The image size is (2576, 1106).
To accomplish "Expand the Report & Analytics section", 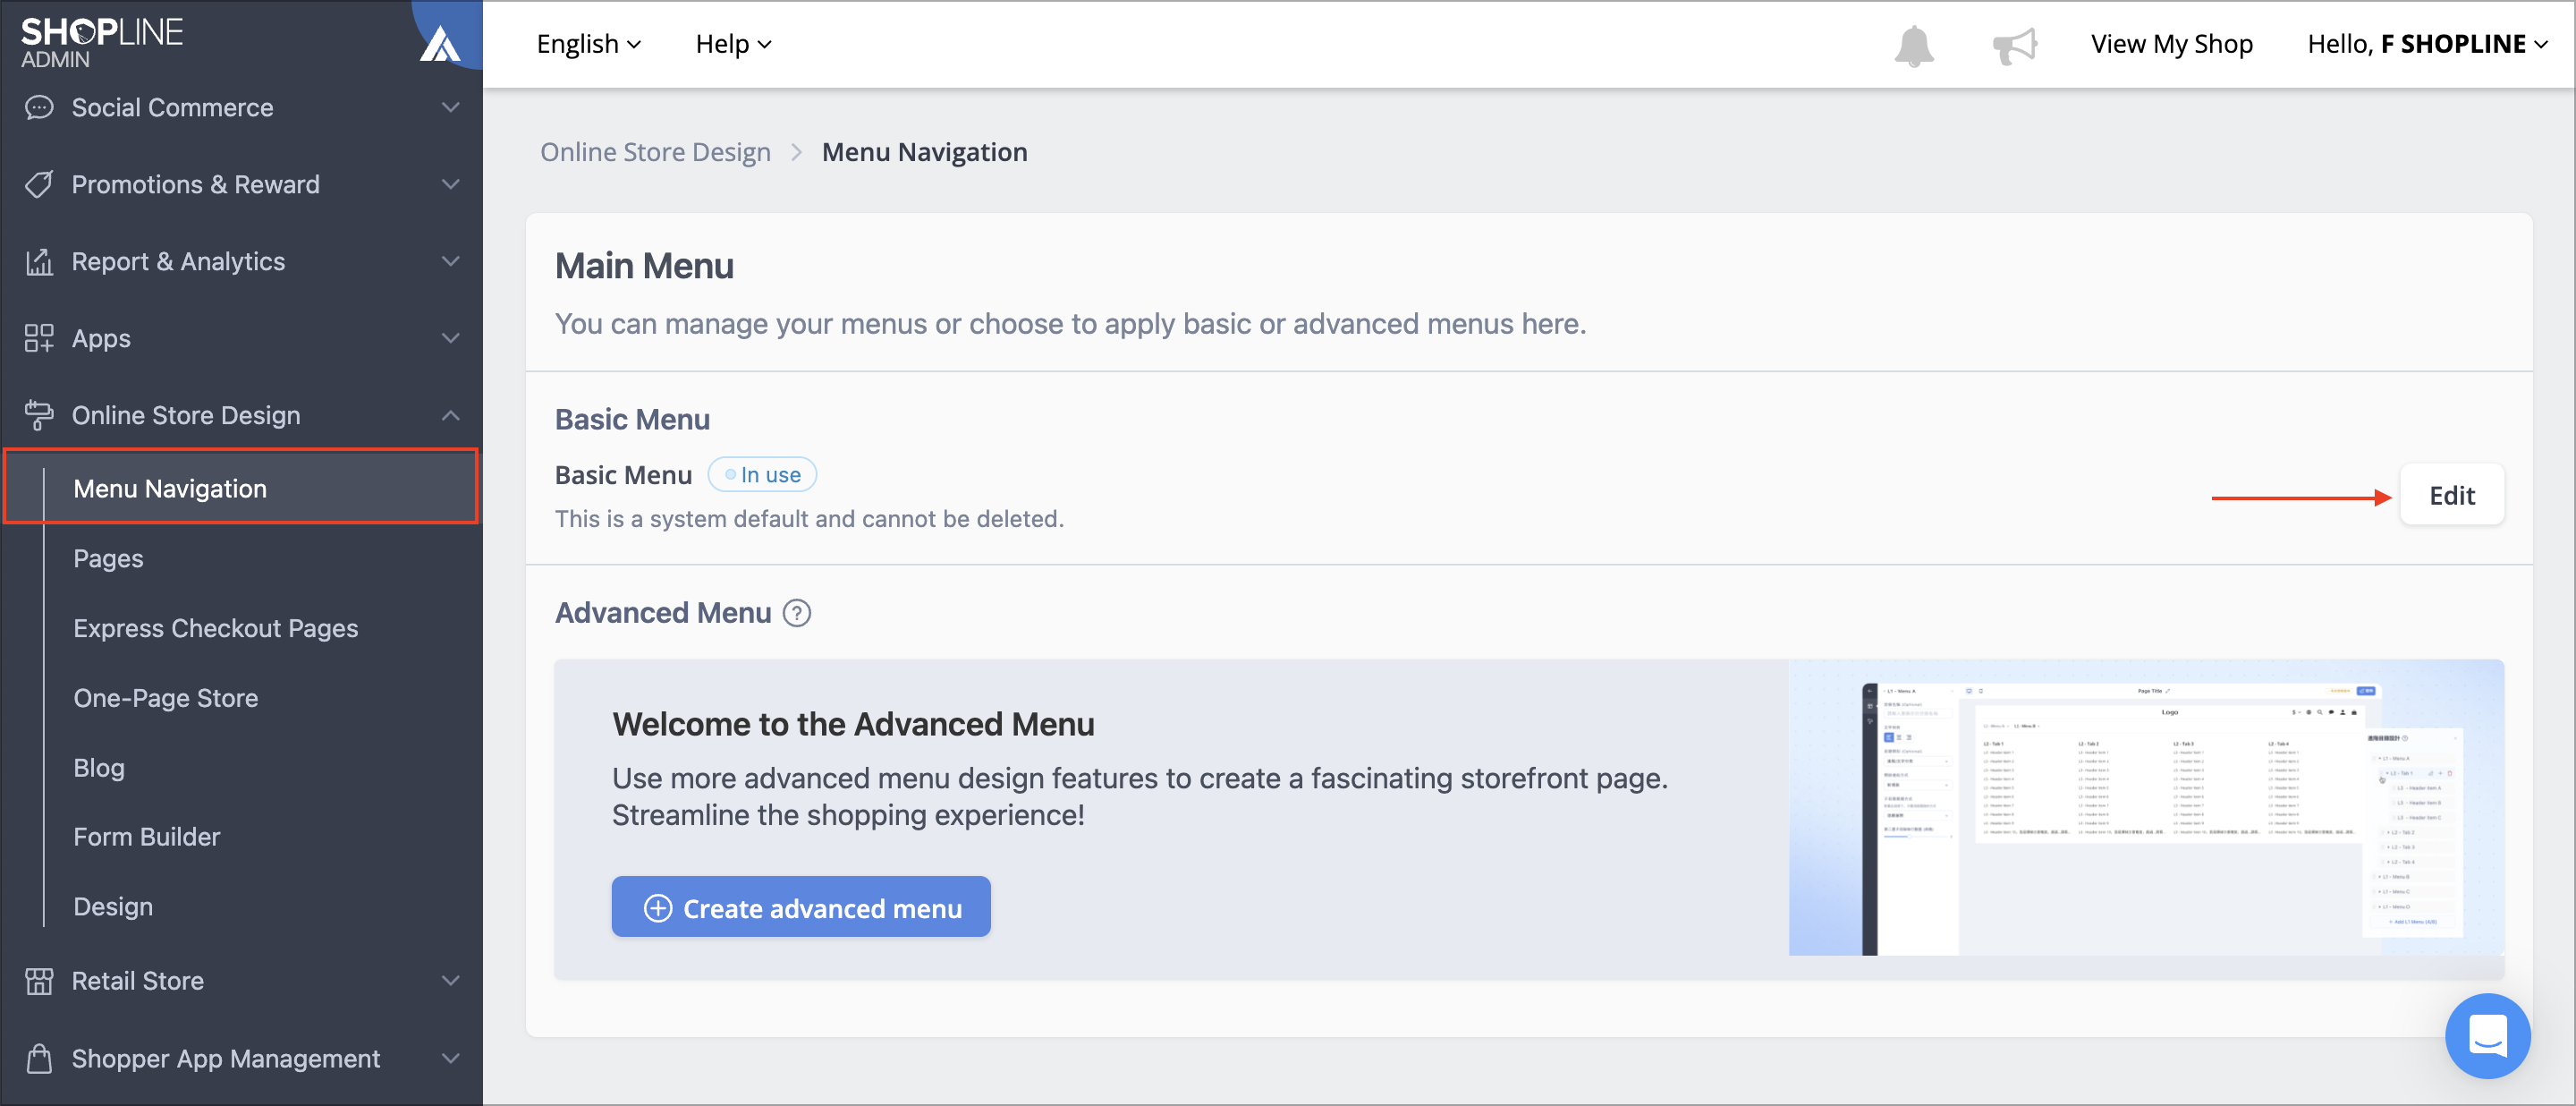I will [451, 261].
